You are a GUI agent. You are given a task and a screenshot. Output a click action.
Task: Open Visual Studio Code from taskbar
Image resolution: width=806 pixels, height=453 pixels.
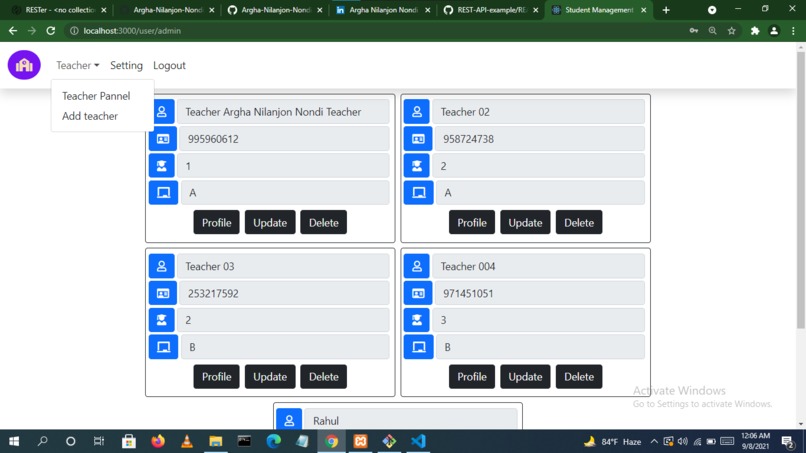click(418, 441)
